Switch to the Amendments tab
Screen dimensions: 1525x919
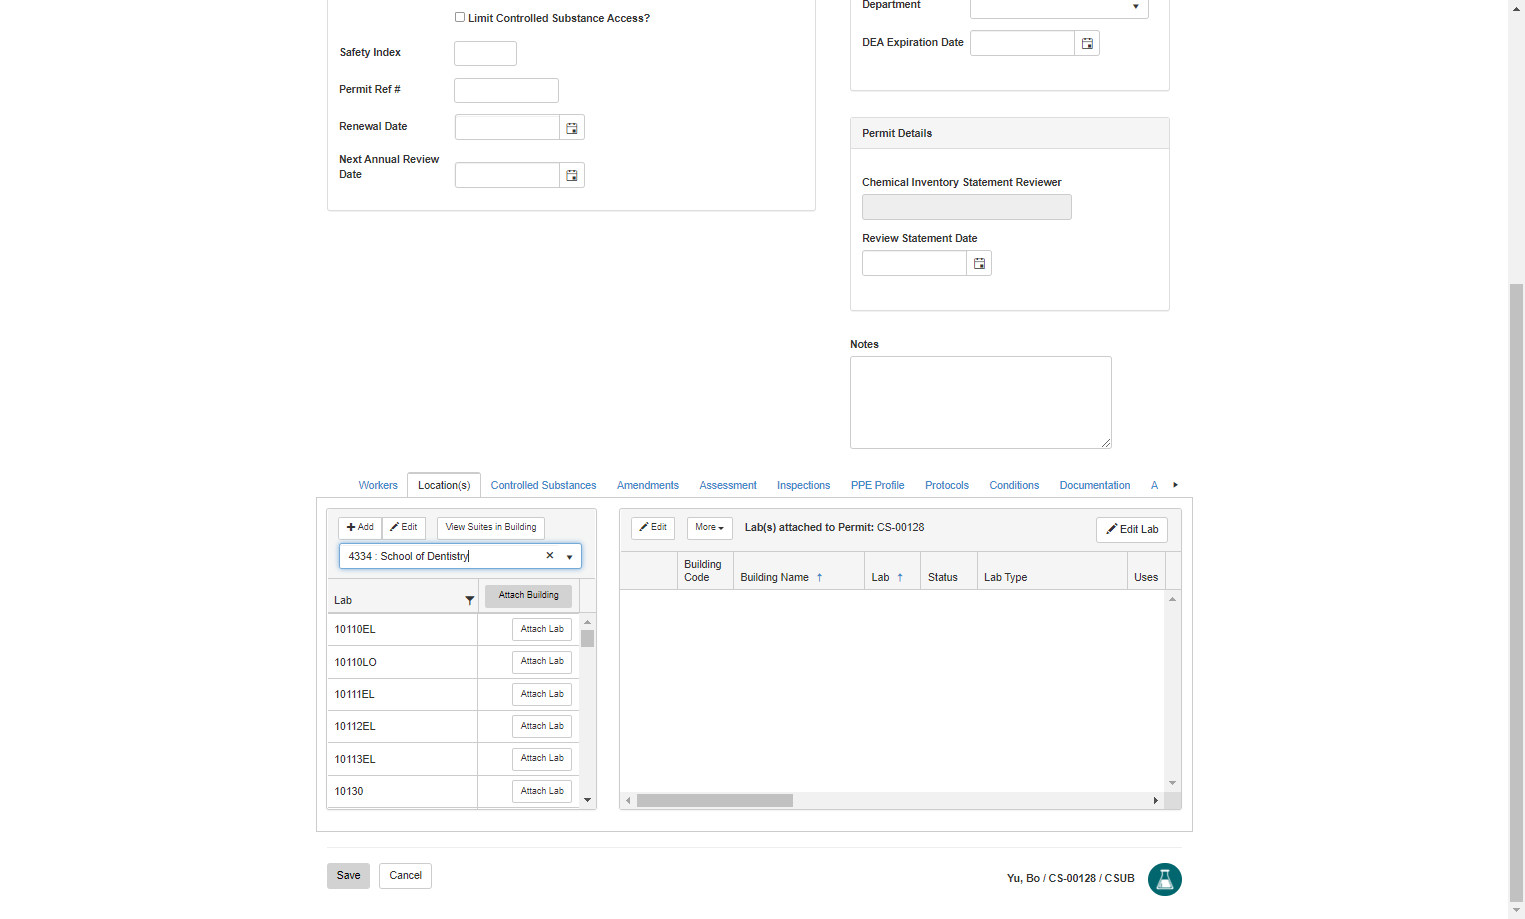coord(648,485)
